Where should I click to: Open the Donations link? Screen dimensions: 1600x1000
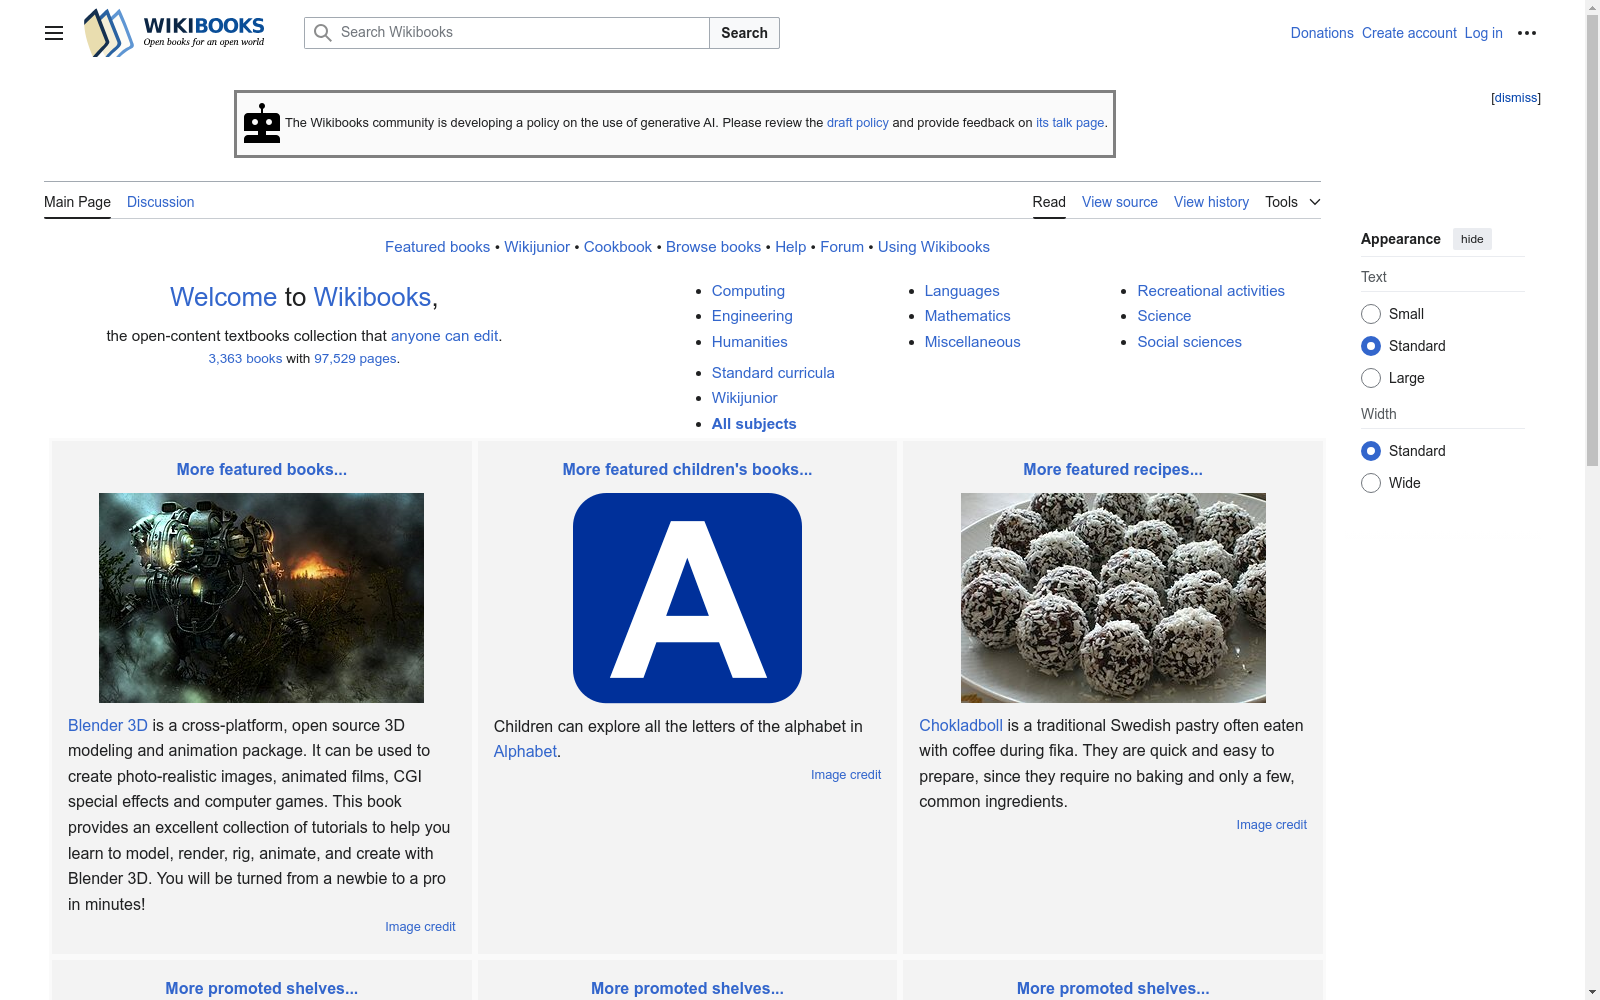coord(1321,33)
